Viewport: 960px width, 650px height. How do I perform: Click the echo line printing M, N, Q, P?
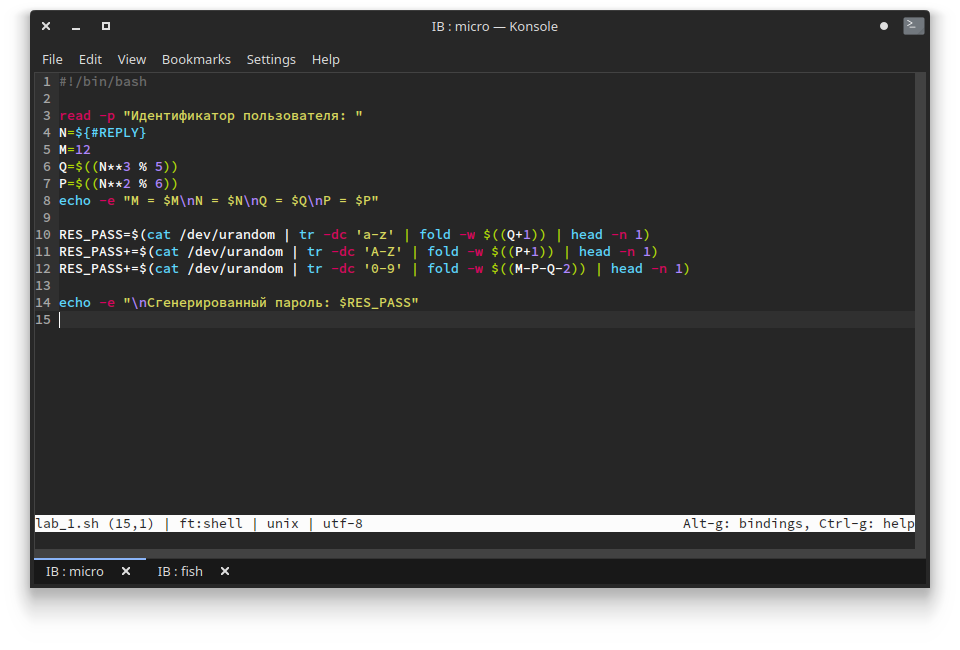point(219,201)
